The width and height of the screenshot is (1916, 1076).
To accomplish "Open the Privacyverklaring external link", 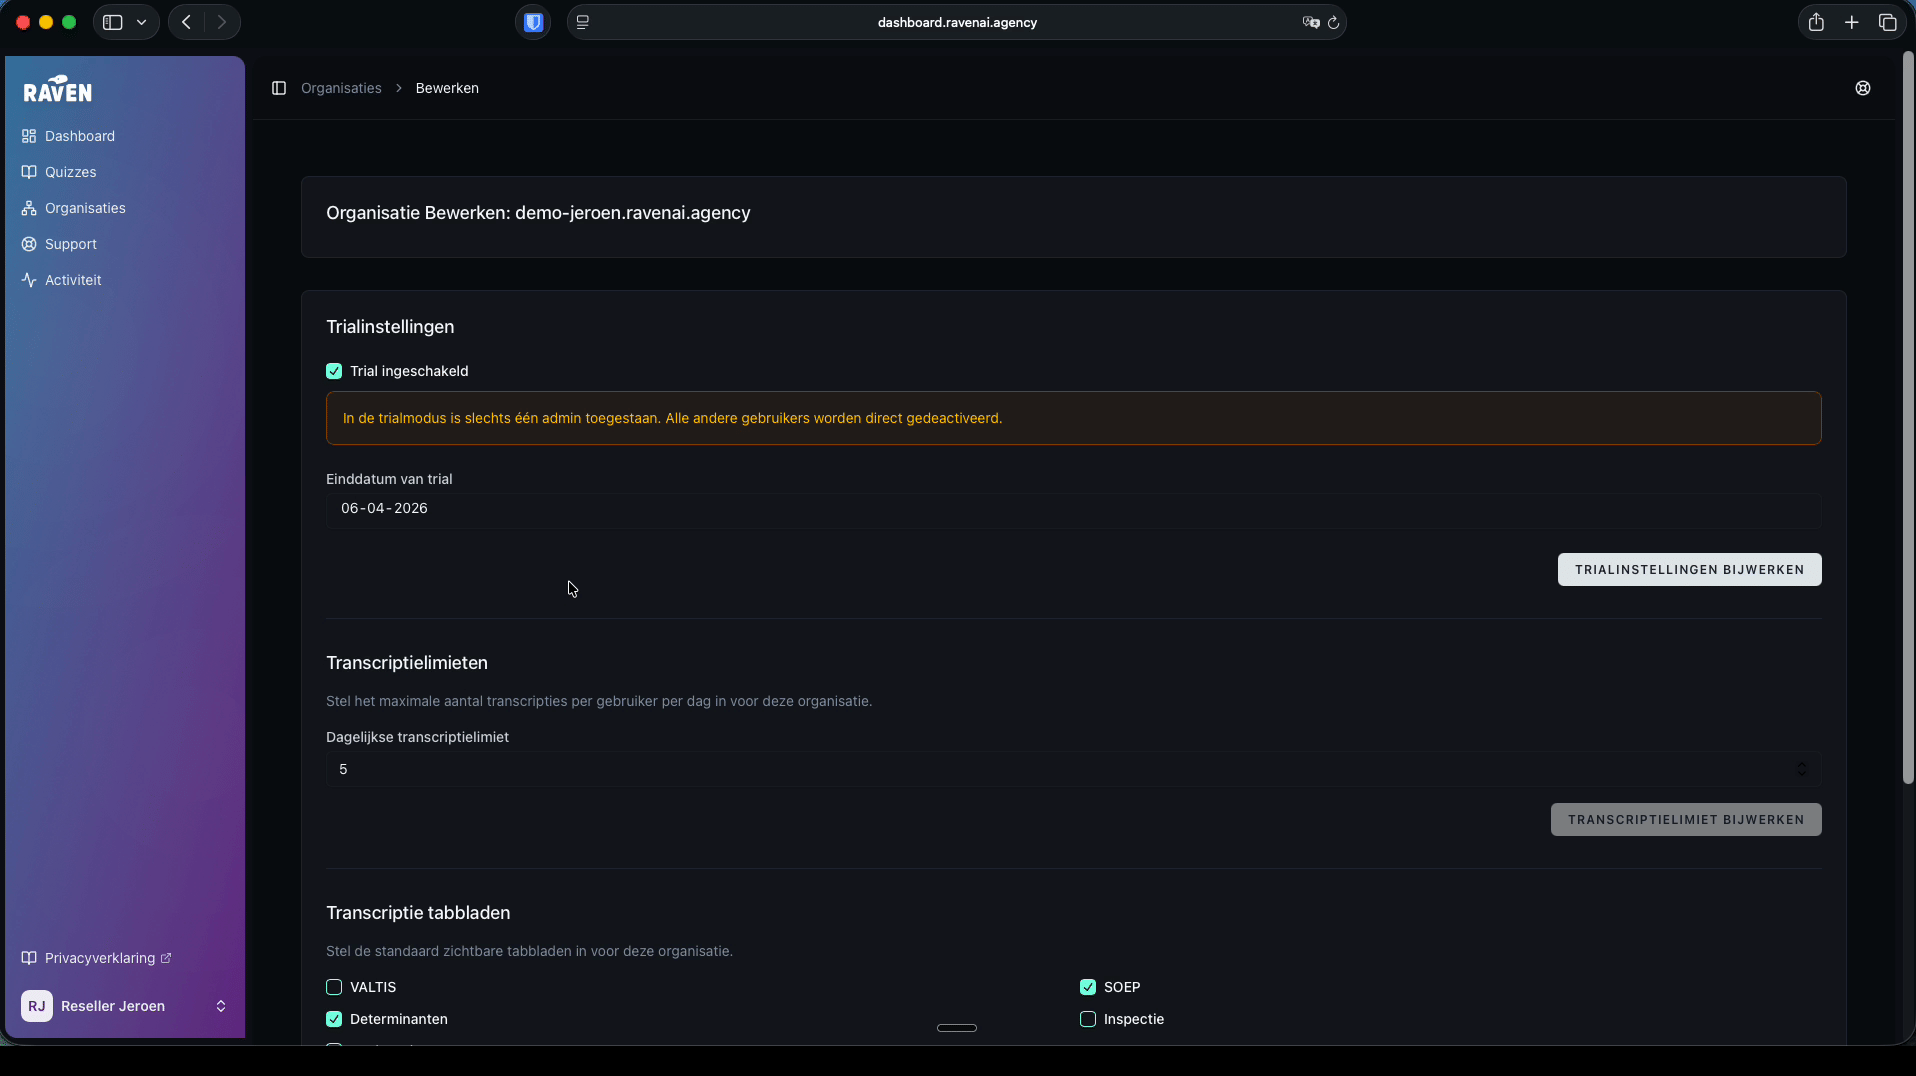I will tap(100, 958).
